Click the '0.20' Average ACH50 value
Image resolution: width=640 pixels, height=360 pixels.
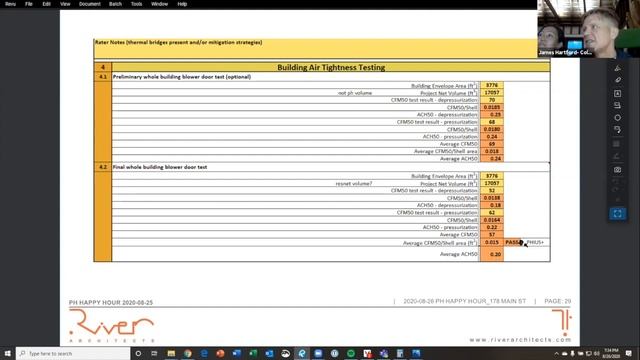coord(492,254)
